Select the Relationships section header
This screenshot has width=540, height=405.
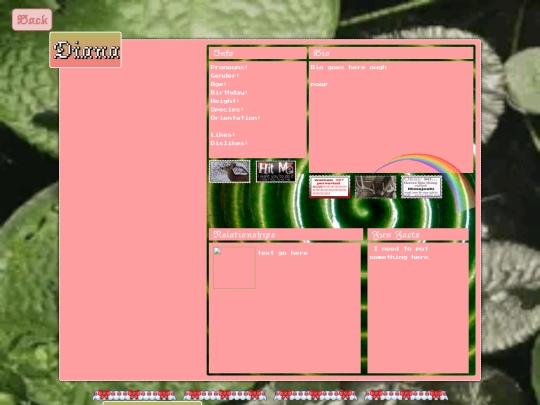(285, 235)
